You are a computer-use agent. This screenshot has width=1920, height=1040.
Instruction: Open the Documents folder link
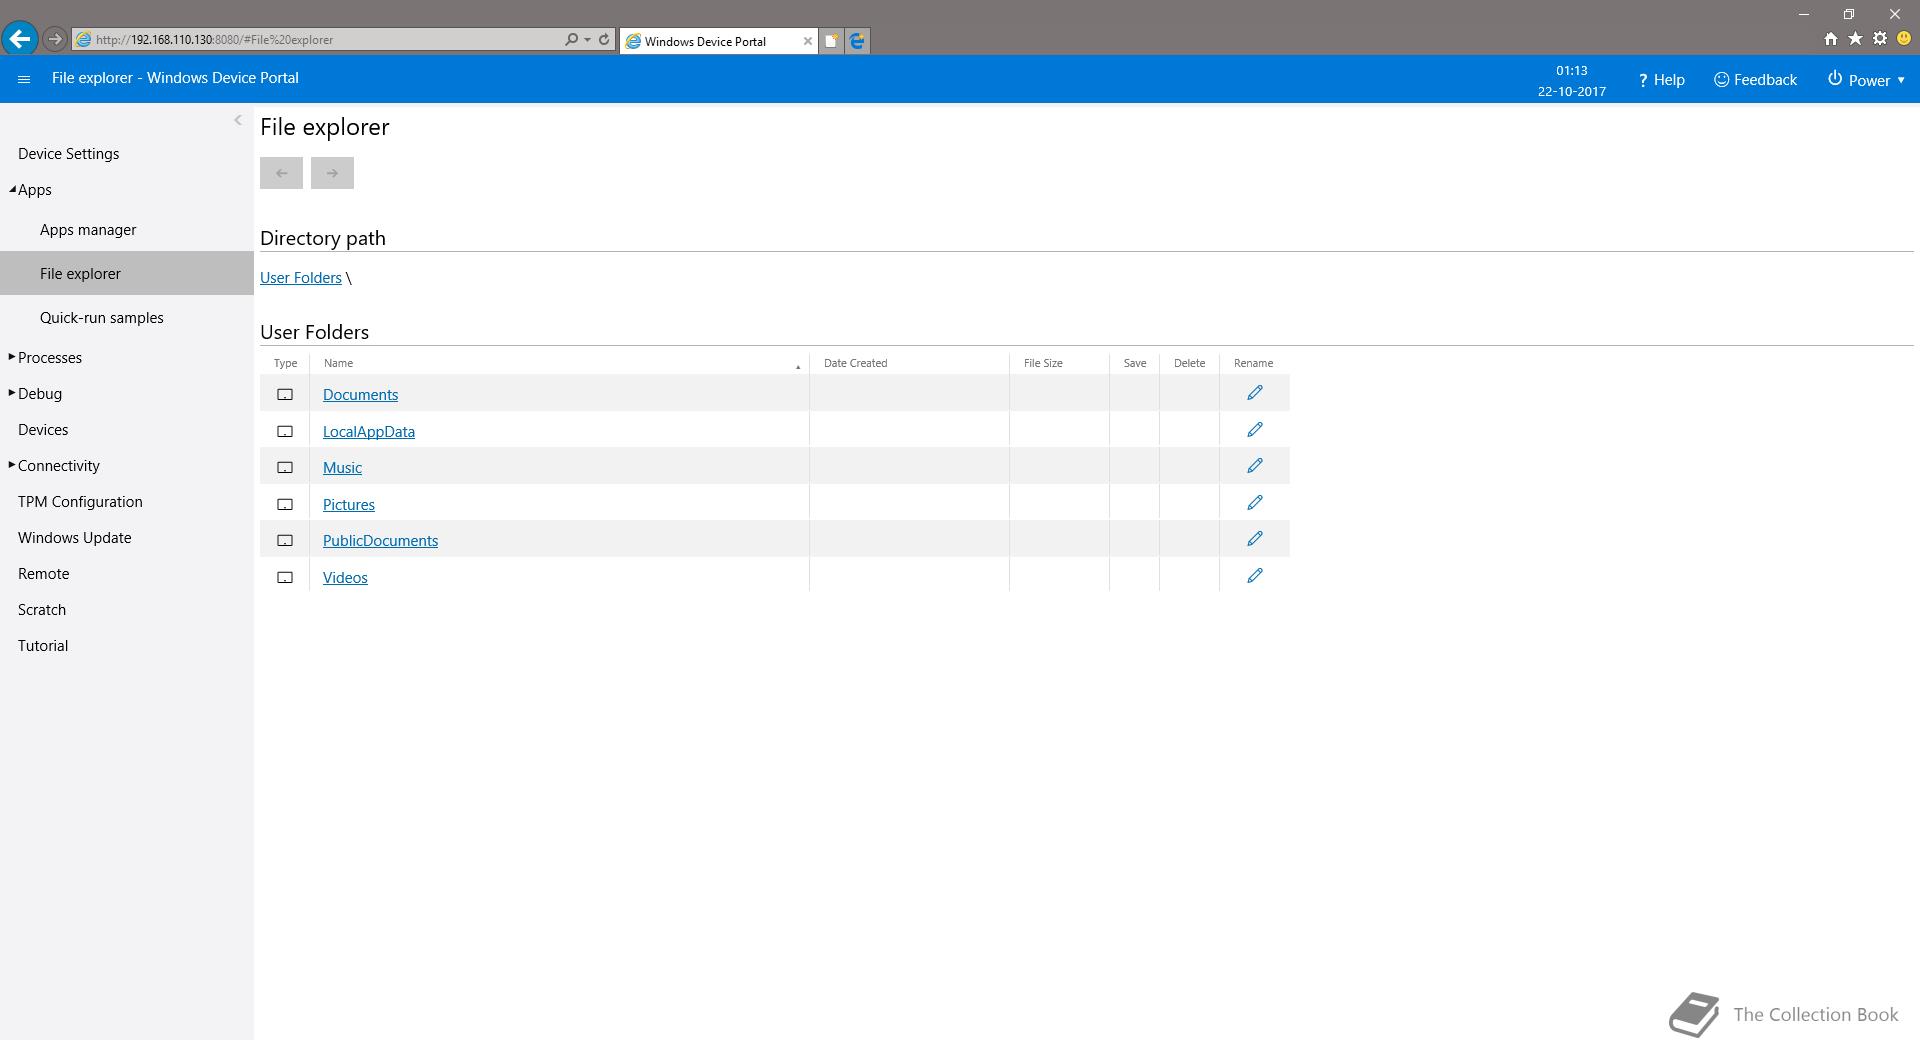pyautogui.click(x=360, y=395)
